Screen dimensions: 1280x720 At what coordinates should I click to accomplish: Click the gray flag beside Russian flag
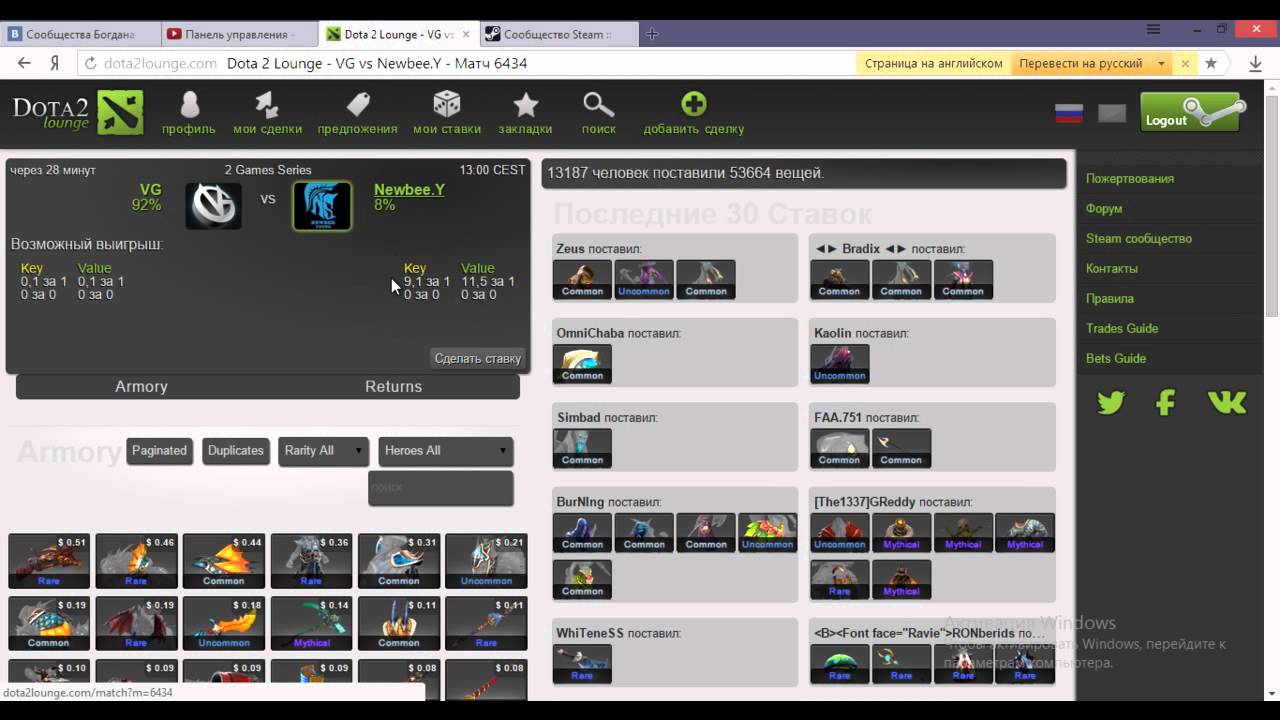tap(1112, 113)
